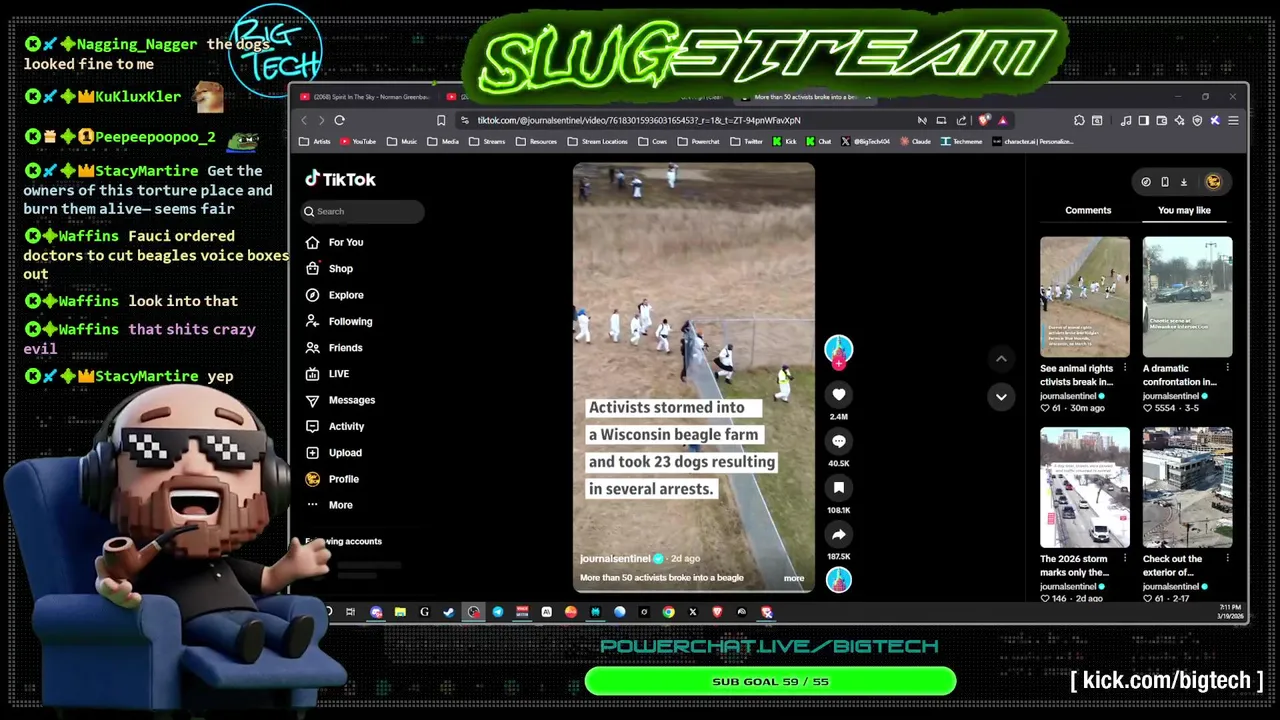This screenshot has height=720, width=1280.
Task: Click the browser reload button
Action: pyautogui.click(x=339, y=120)
